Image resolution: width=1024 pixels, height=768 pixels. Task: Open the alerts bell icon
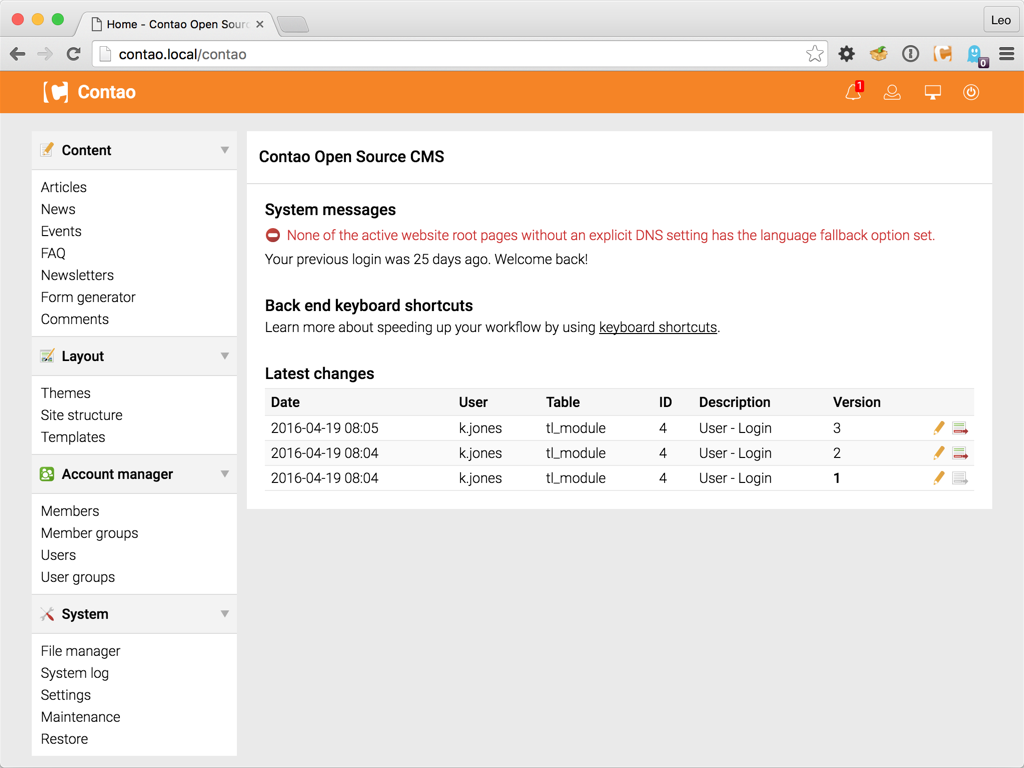tap(854, 92)
